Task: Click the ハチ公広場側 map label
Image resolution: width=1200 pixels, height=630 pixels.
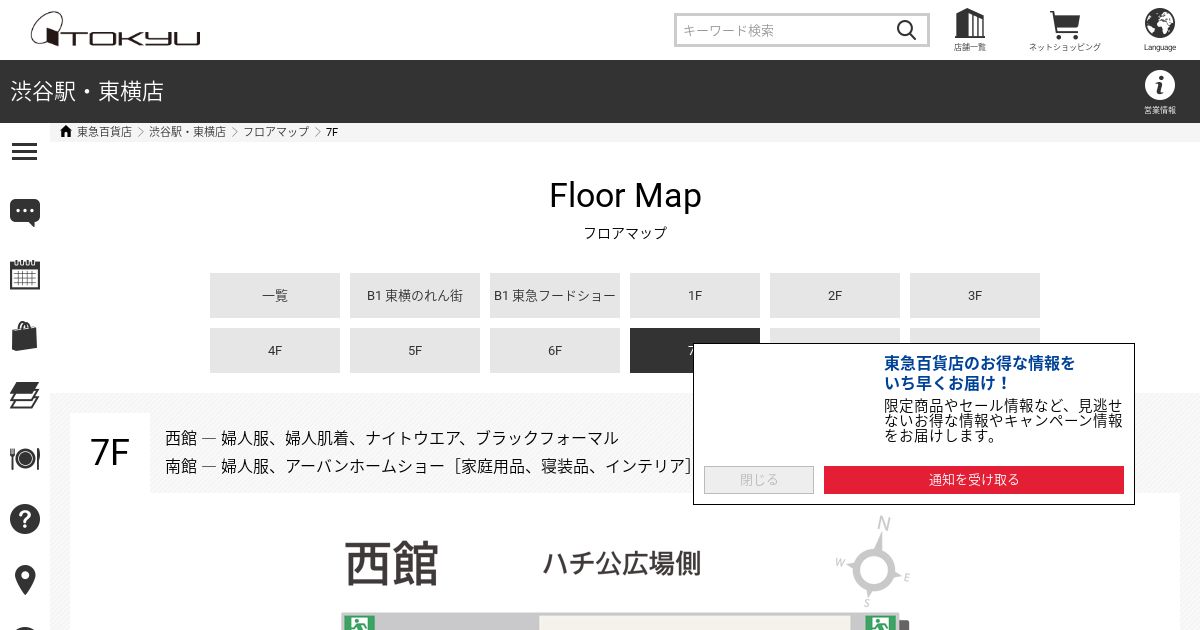Action: click(622, 564)
